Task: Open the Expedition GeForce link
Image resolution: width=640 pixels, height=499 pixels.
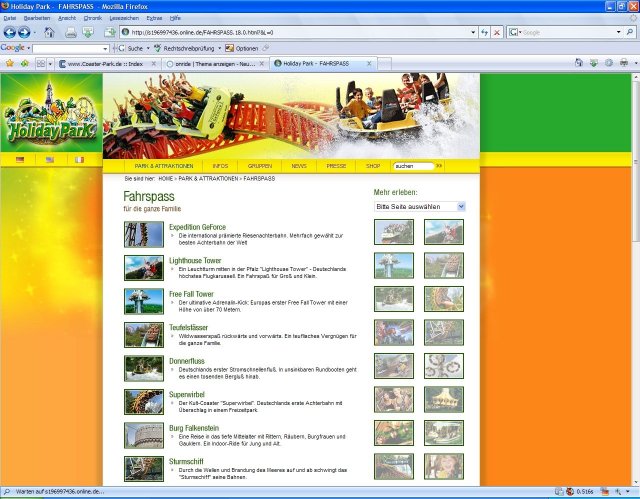Action: click(x=198, y=227)
